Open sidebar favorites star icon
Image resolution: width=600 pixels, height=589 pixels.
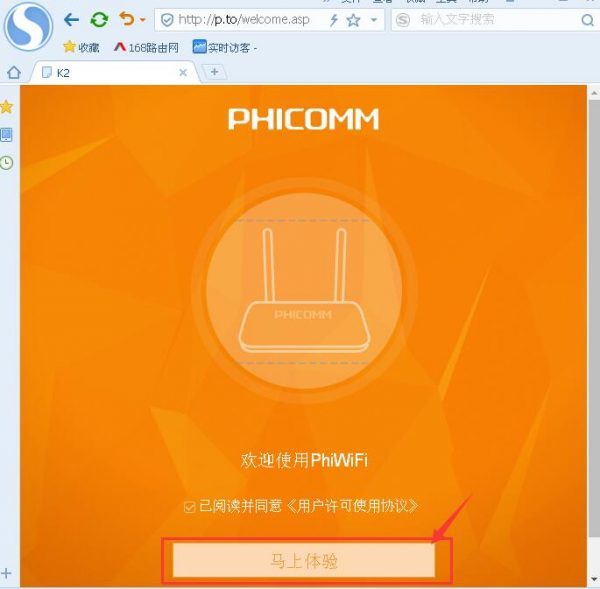(7, 107)
